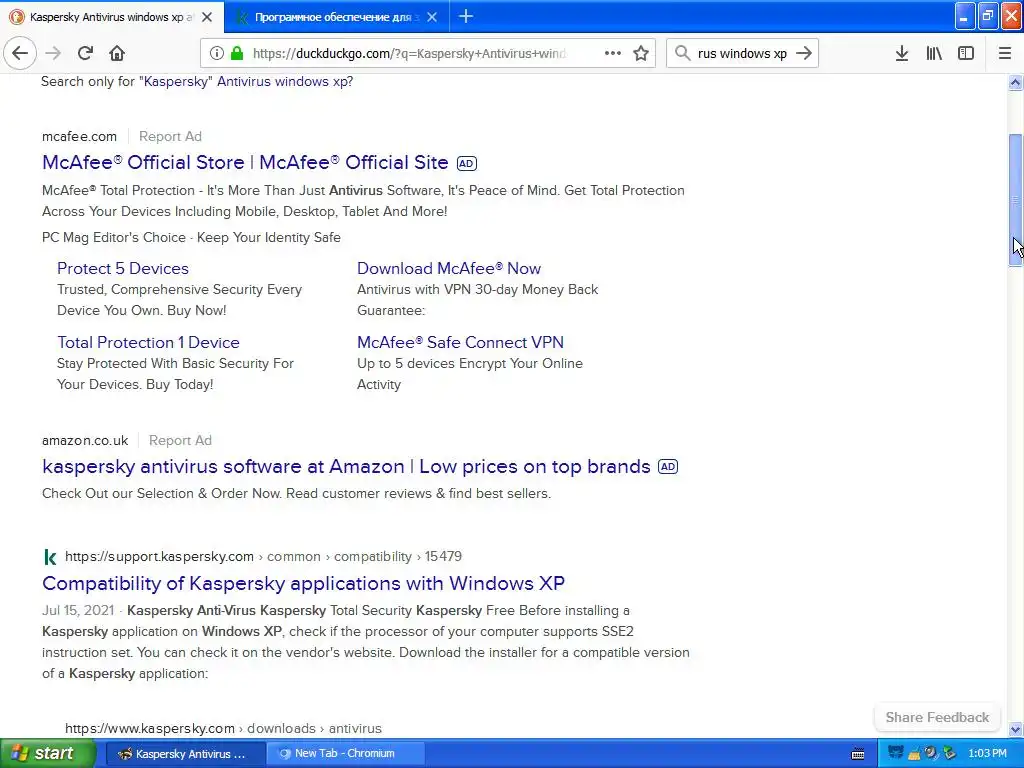Image resolution: width=1024 pixels, height=768 pixels.
Task: Show site information icon in address bar
Action: [x=217, y=54]
